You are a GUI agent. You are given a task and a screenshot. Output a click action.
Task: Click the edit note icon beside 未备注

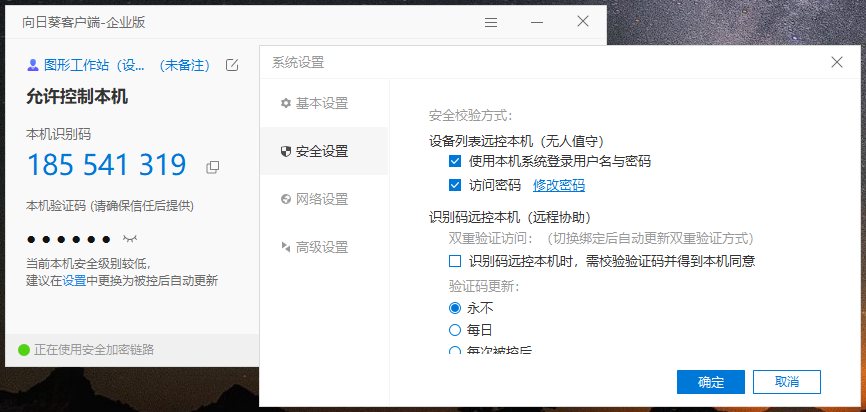[x=232, y=65]
